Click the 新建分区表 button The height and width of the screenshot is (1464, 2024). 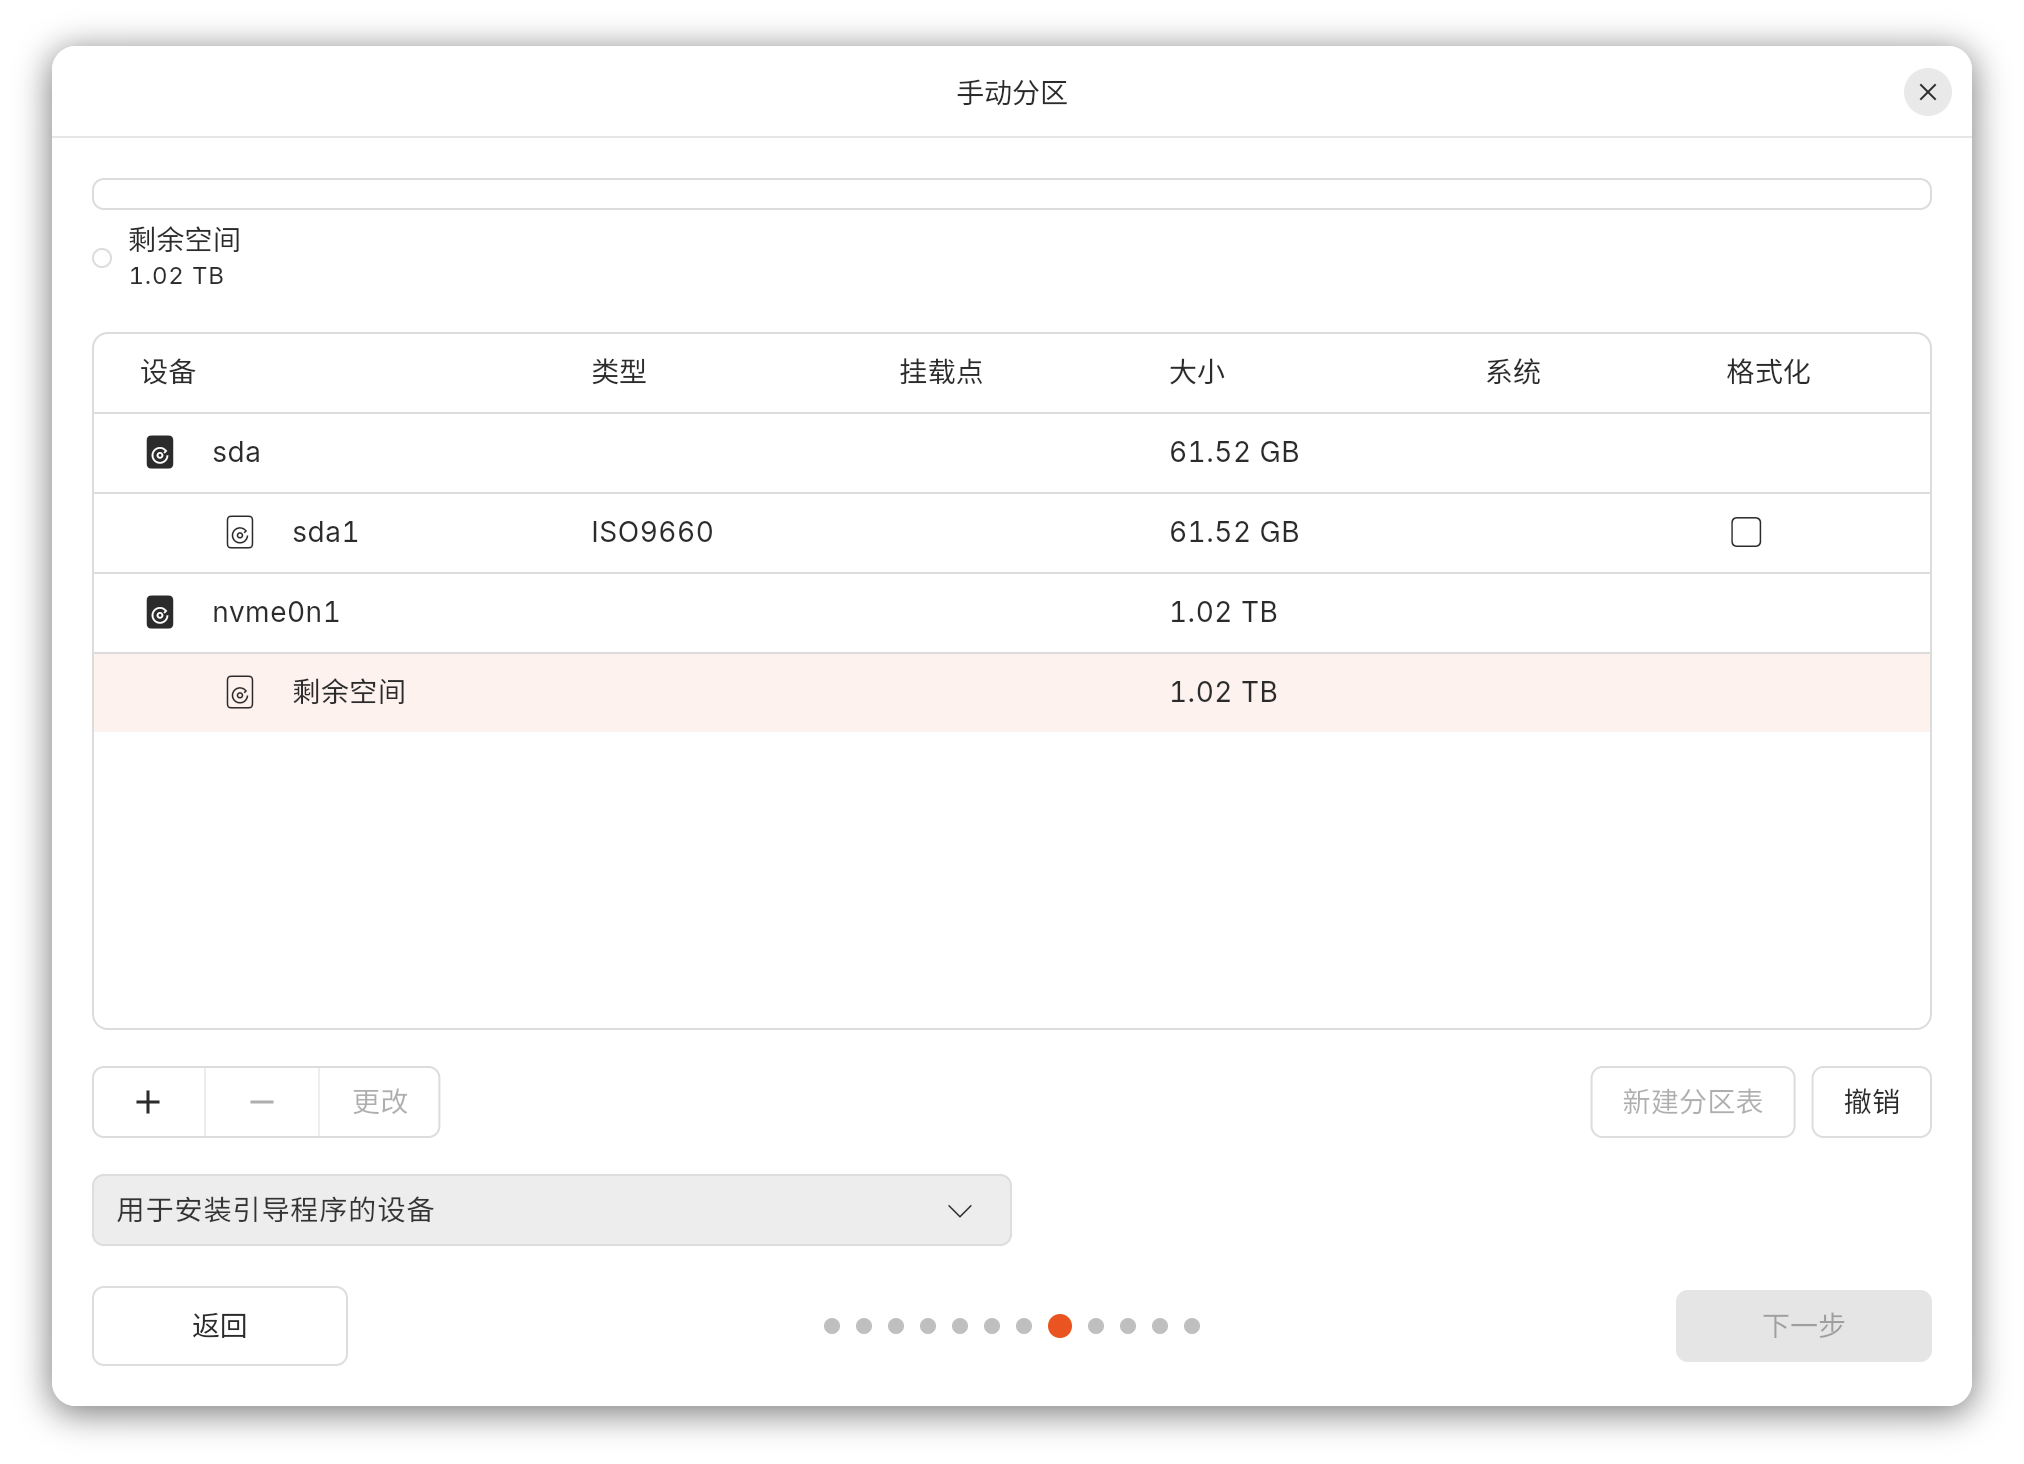point(1693,1102)
